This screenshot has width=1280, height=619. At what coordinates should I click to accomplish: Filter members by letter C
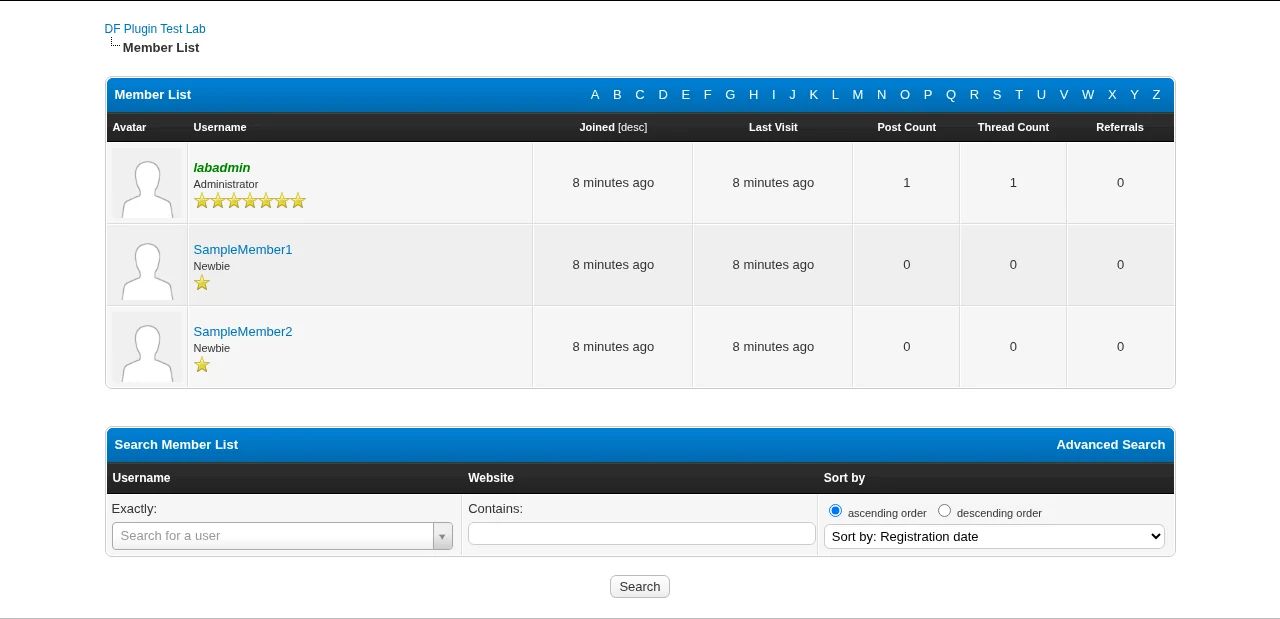pyautogui.click(x=640, y=95)
